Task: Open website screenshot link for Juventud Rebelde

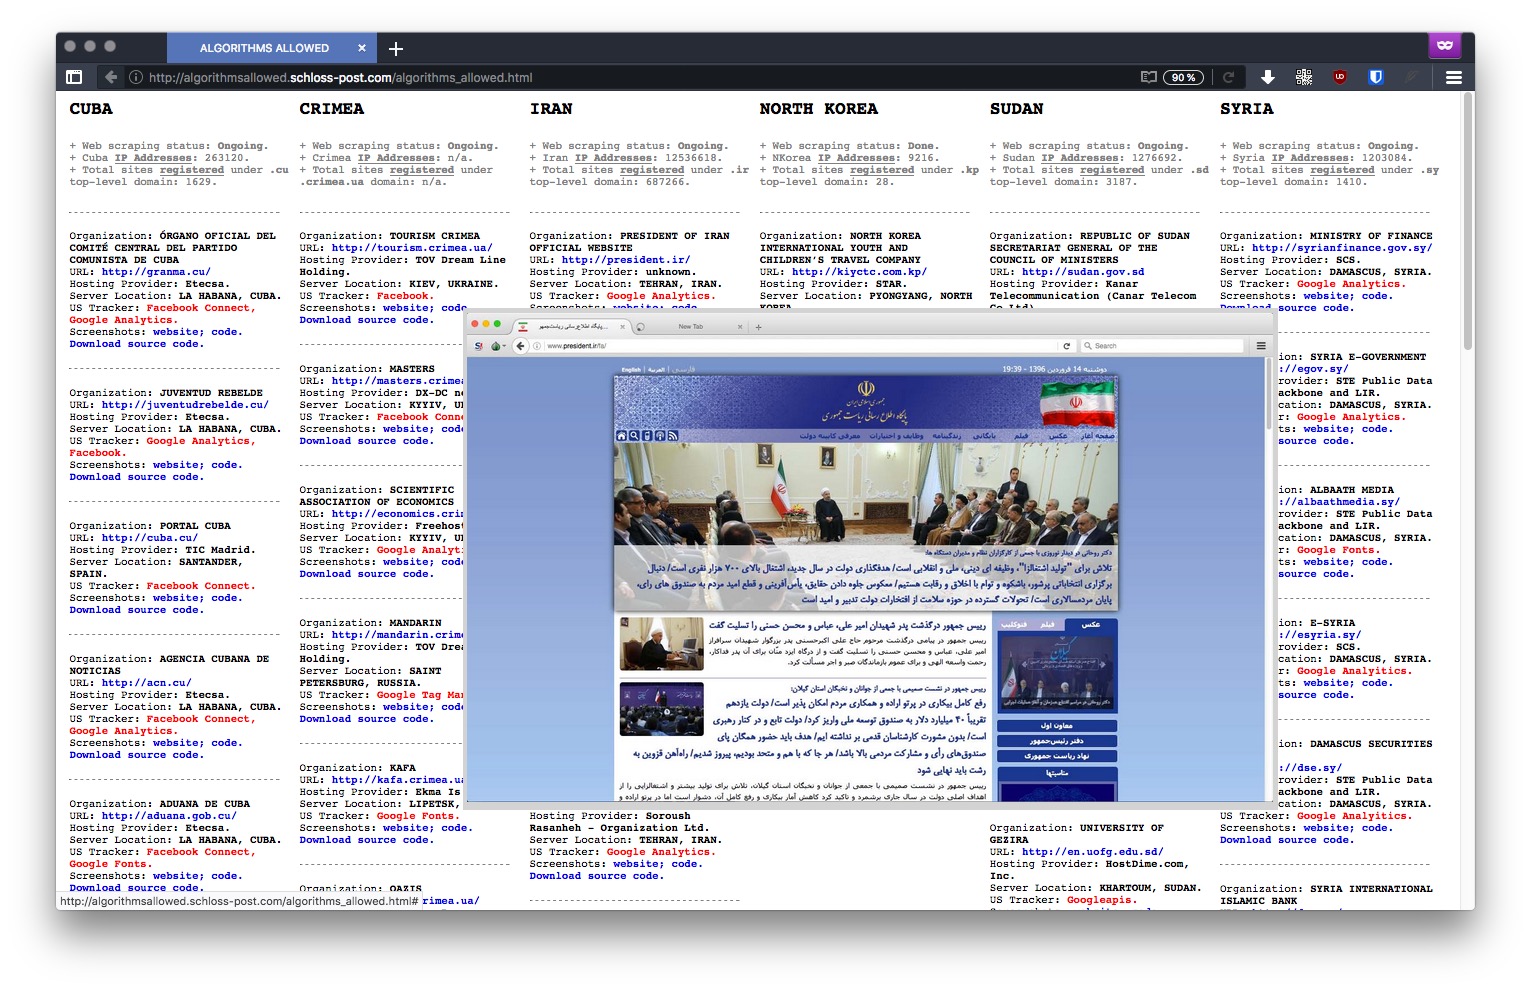Action: pyautogui.click(x=178, y=465)
